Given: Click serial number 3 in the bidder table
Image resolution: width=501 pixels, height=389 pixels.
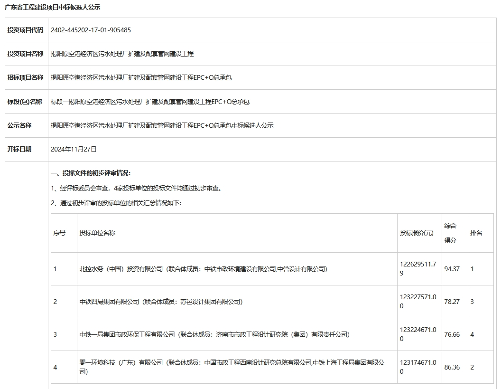Looking at the screenshot, I should tap(55, 334).
